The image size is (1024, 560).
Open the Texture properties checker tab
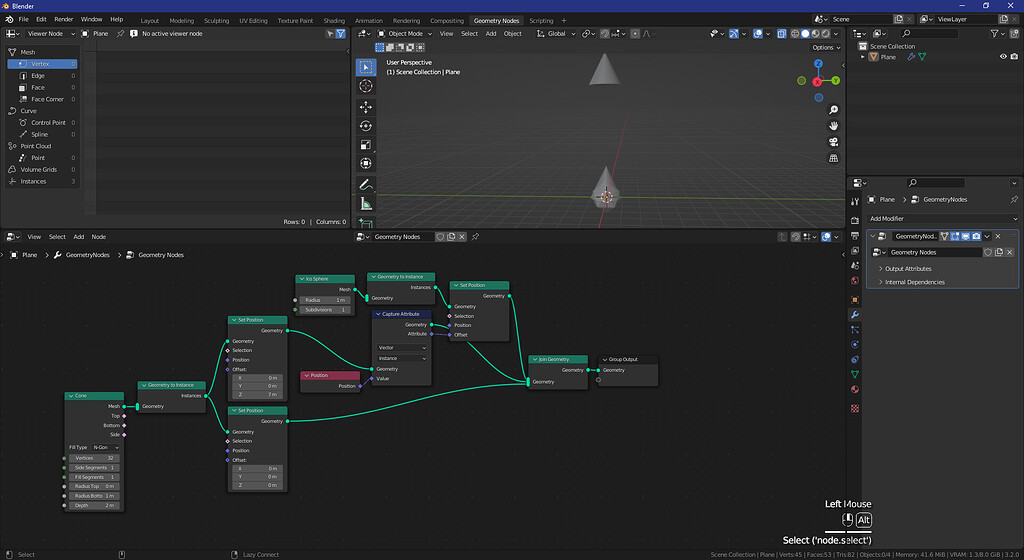[855, 408]
